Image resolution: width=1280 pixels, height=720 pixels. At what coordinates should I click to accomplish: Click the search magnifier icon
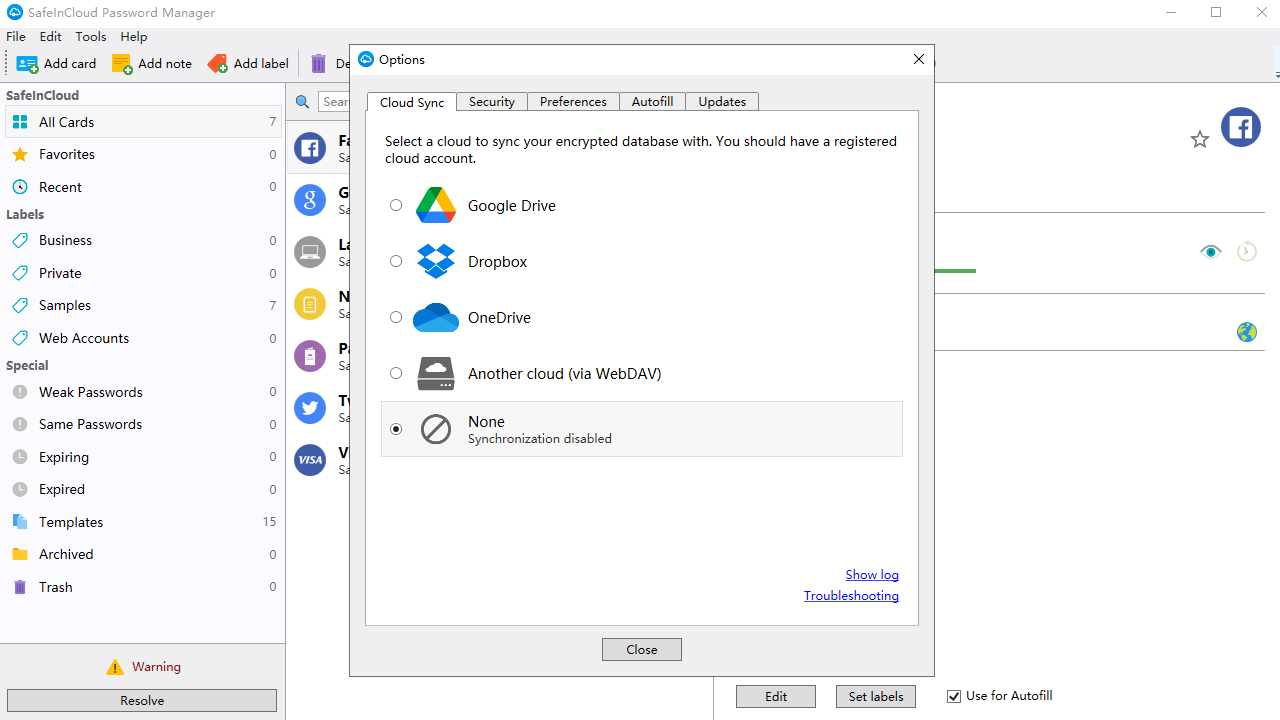click(x=302, y=101)
